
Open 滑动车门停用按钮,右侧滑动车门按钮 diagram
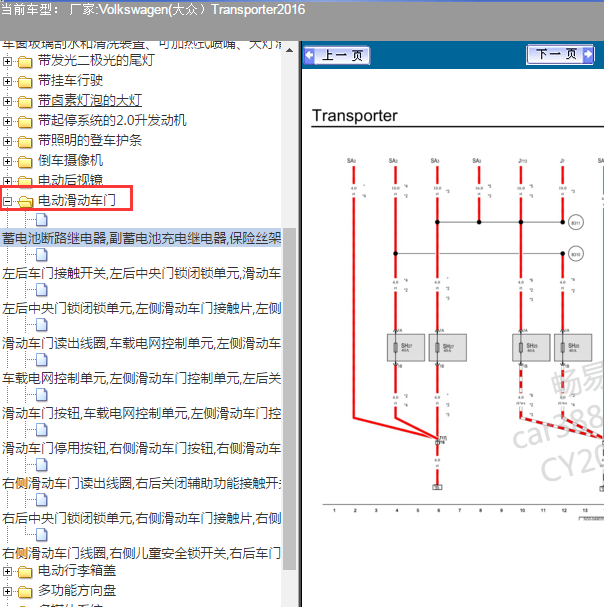141,448
